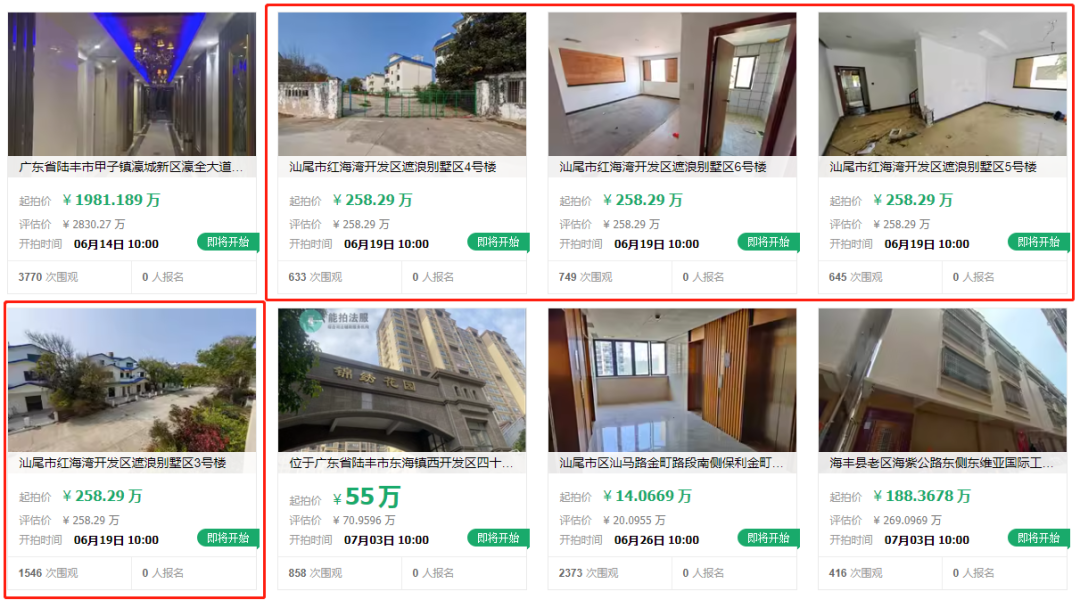Open the blue-lit hallway listing photo
Image resolution: width=1080 pixels, height=600 pixels.
pyautogui.click(x=132, y=84)
